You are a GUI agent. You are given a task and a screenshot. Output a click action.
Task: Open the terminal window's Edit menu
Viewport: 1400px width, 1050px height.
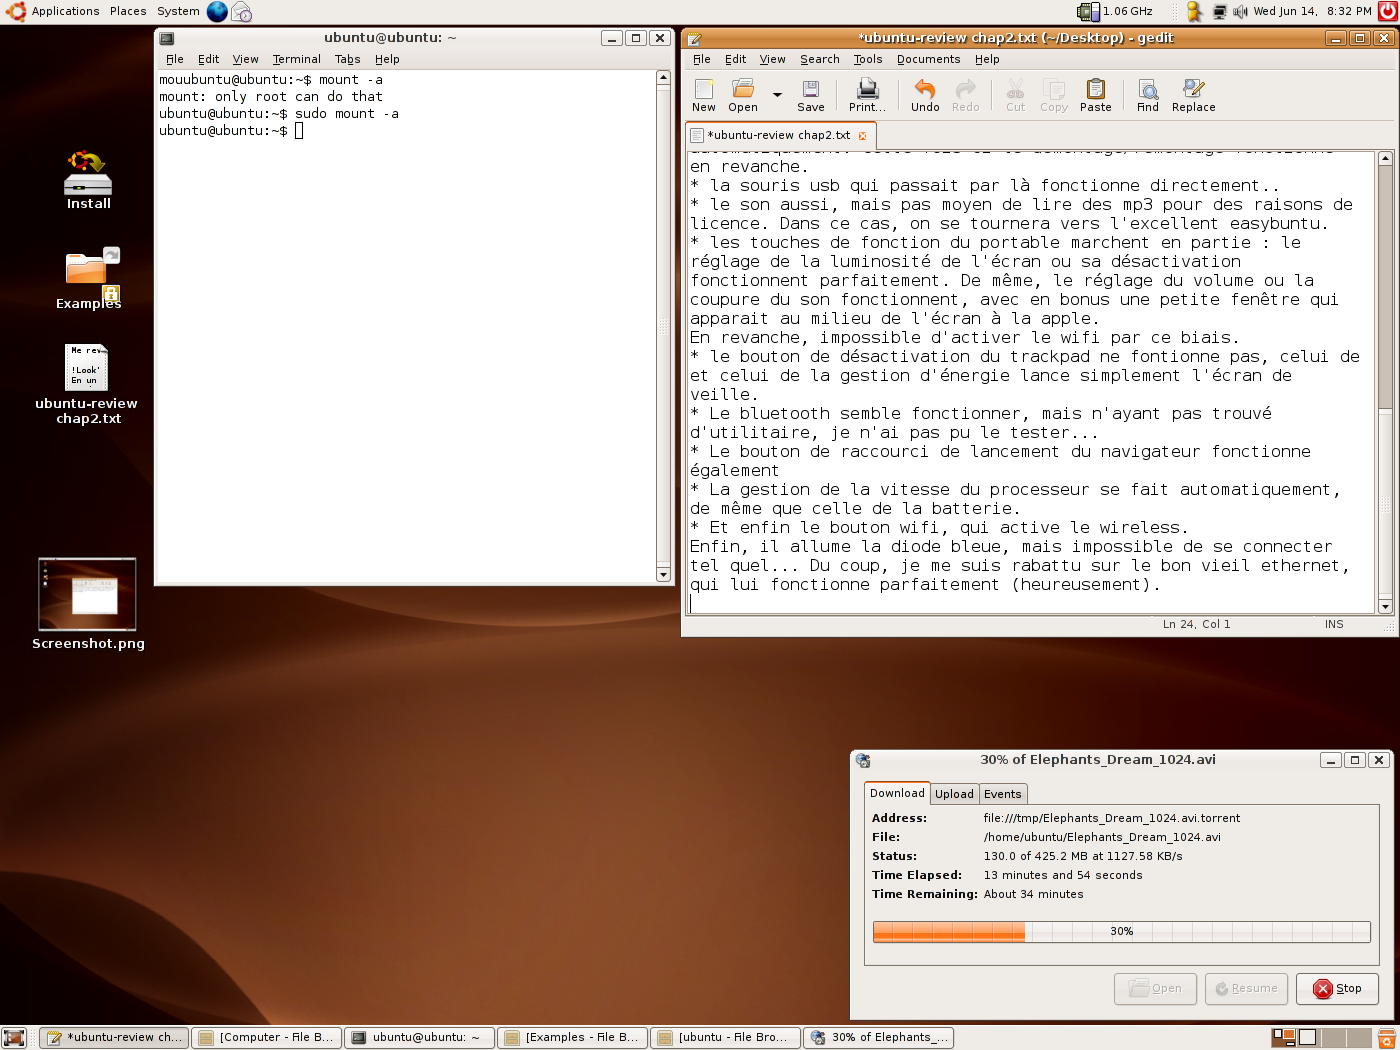point(208,59)
